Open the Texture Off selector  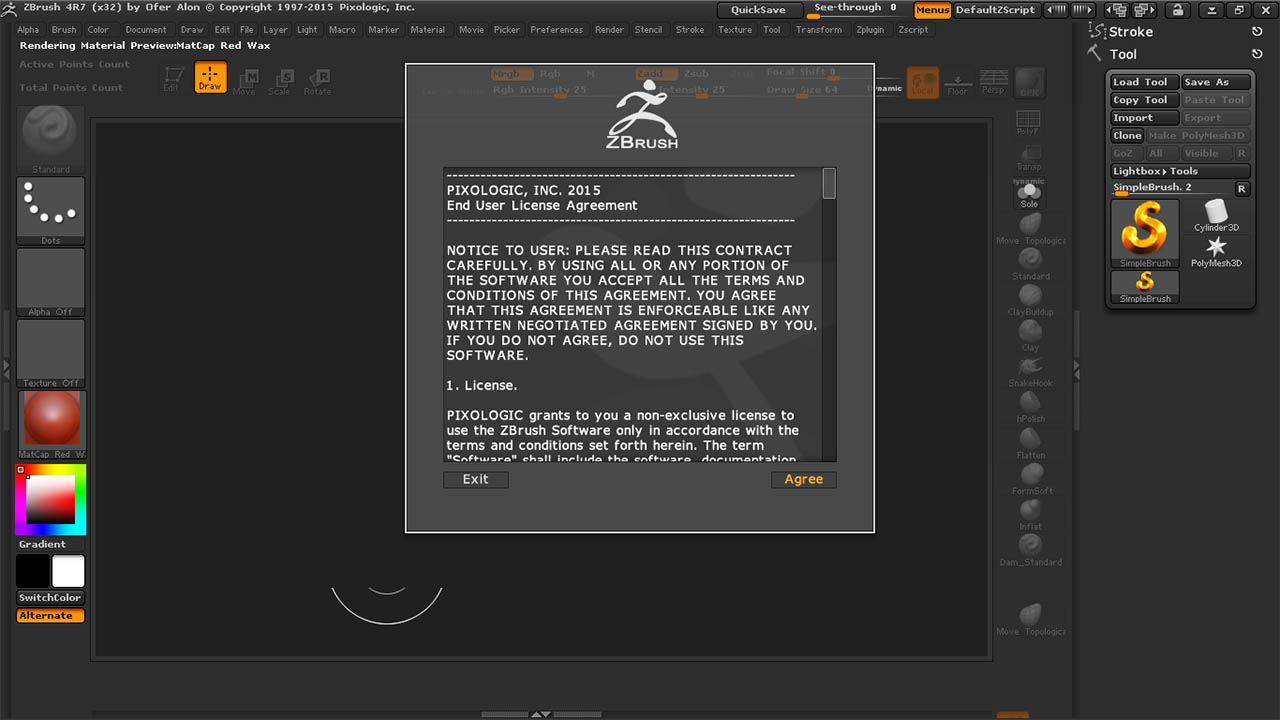51,354
